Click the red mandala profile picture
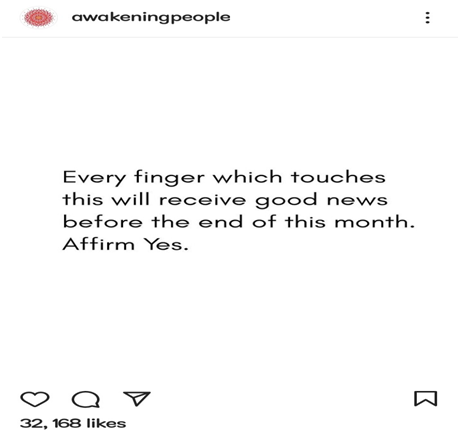The height and width of the screenshot is (432, 460). coord(39,17)
